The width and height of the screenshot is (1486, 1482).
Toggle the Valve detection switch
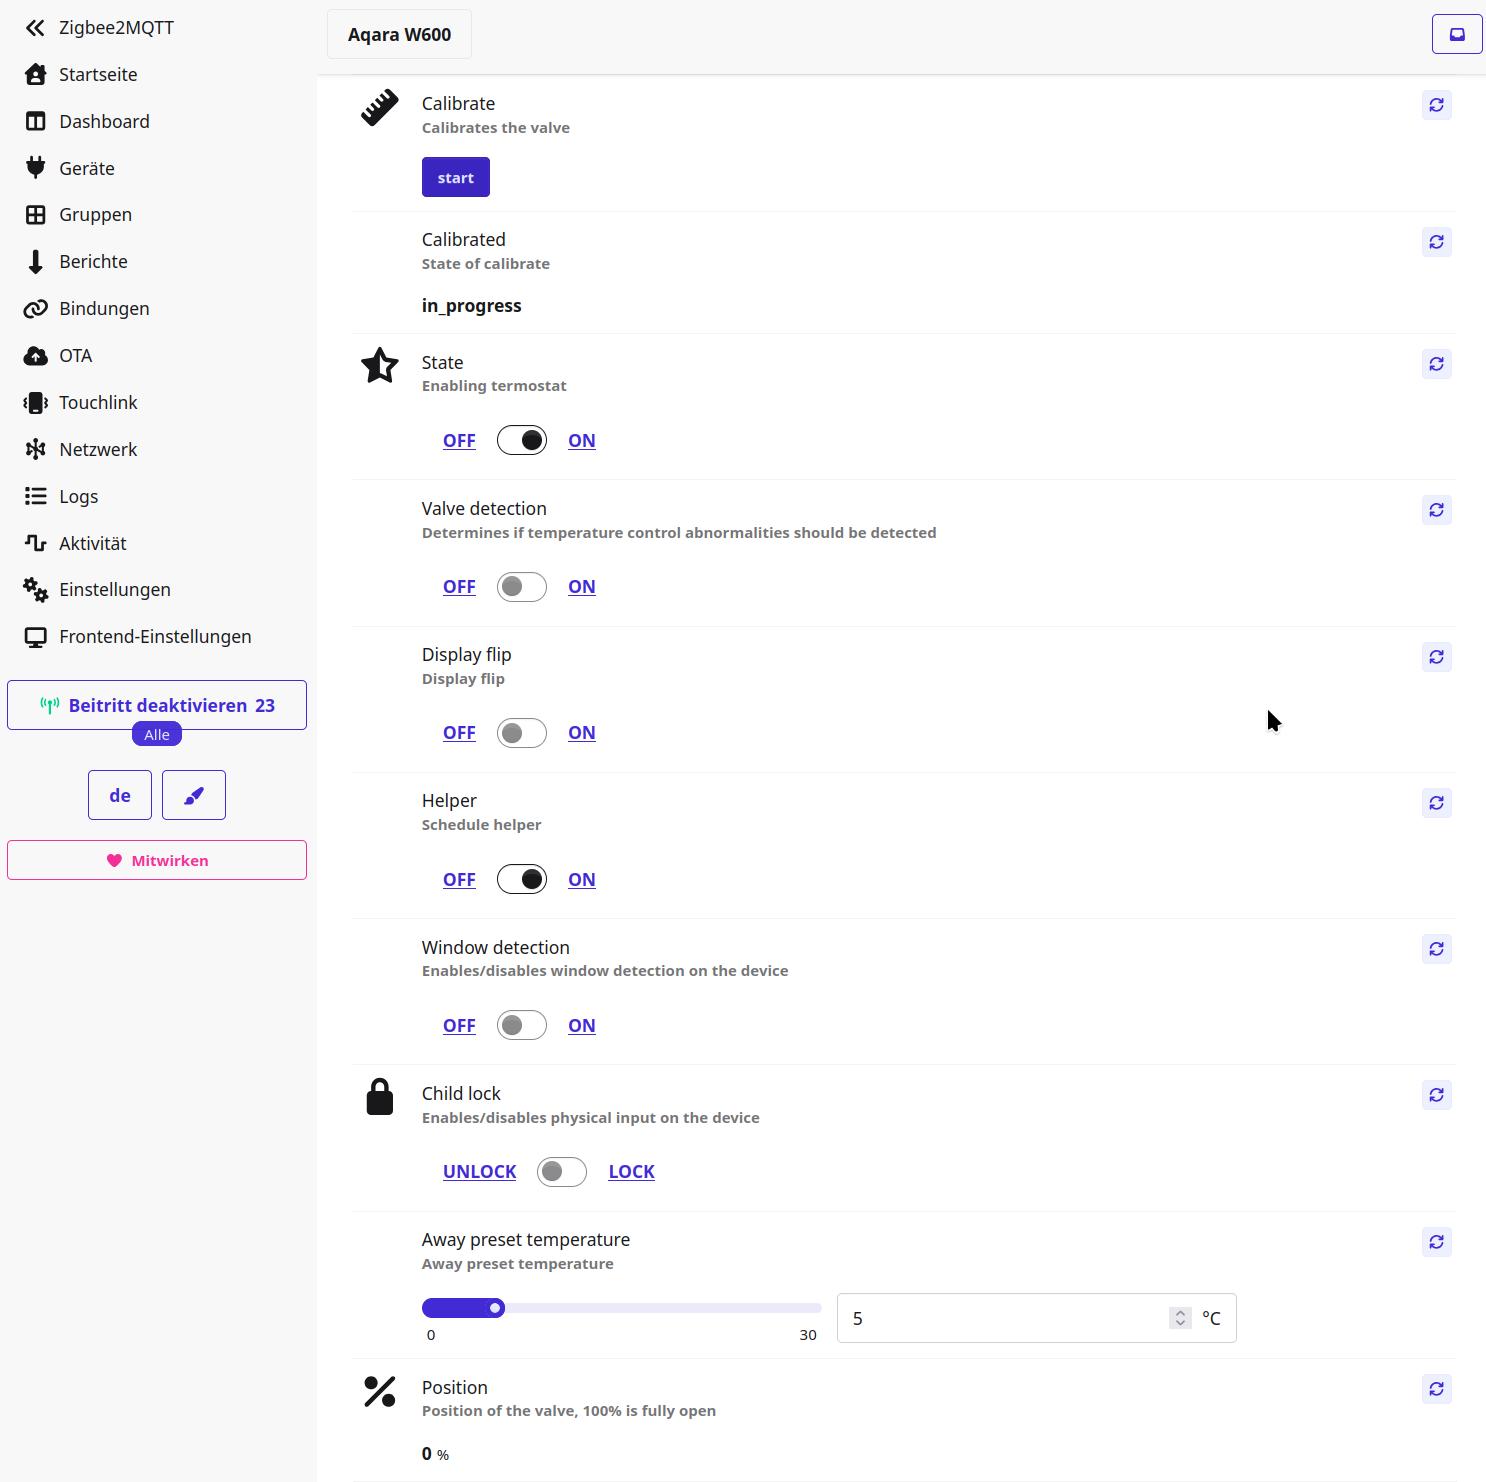[x=521, y=587]
